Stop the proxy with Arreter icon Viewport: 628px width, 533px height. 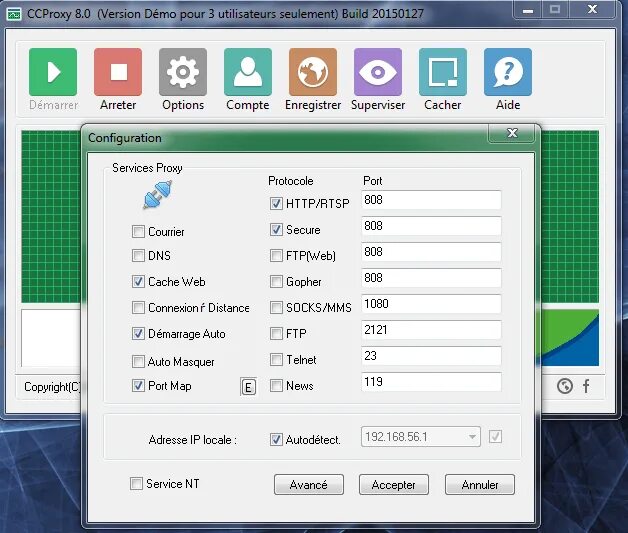(118, 72)
